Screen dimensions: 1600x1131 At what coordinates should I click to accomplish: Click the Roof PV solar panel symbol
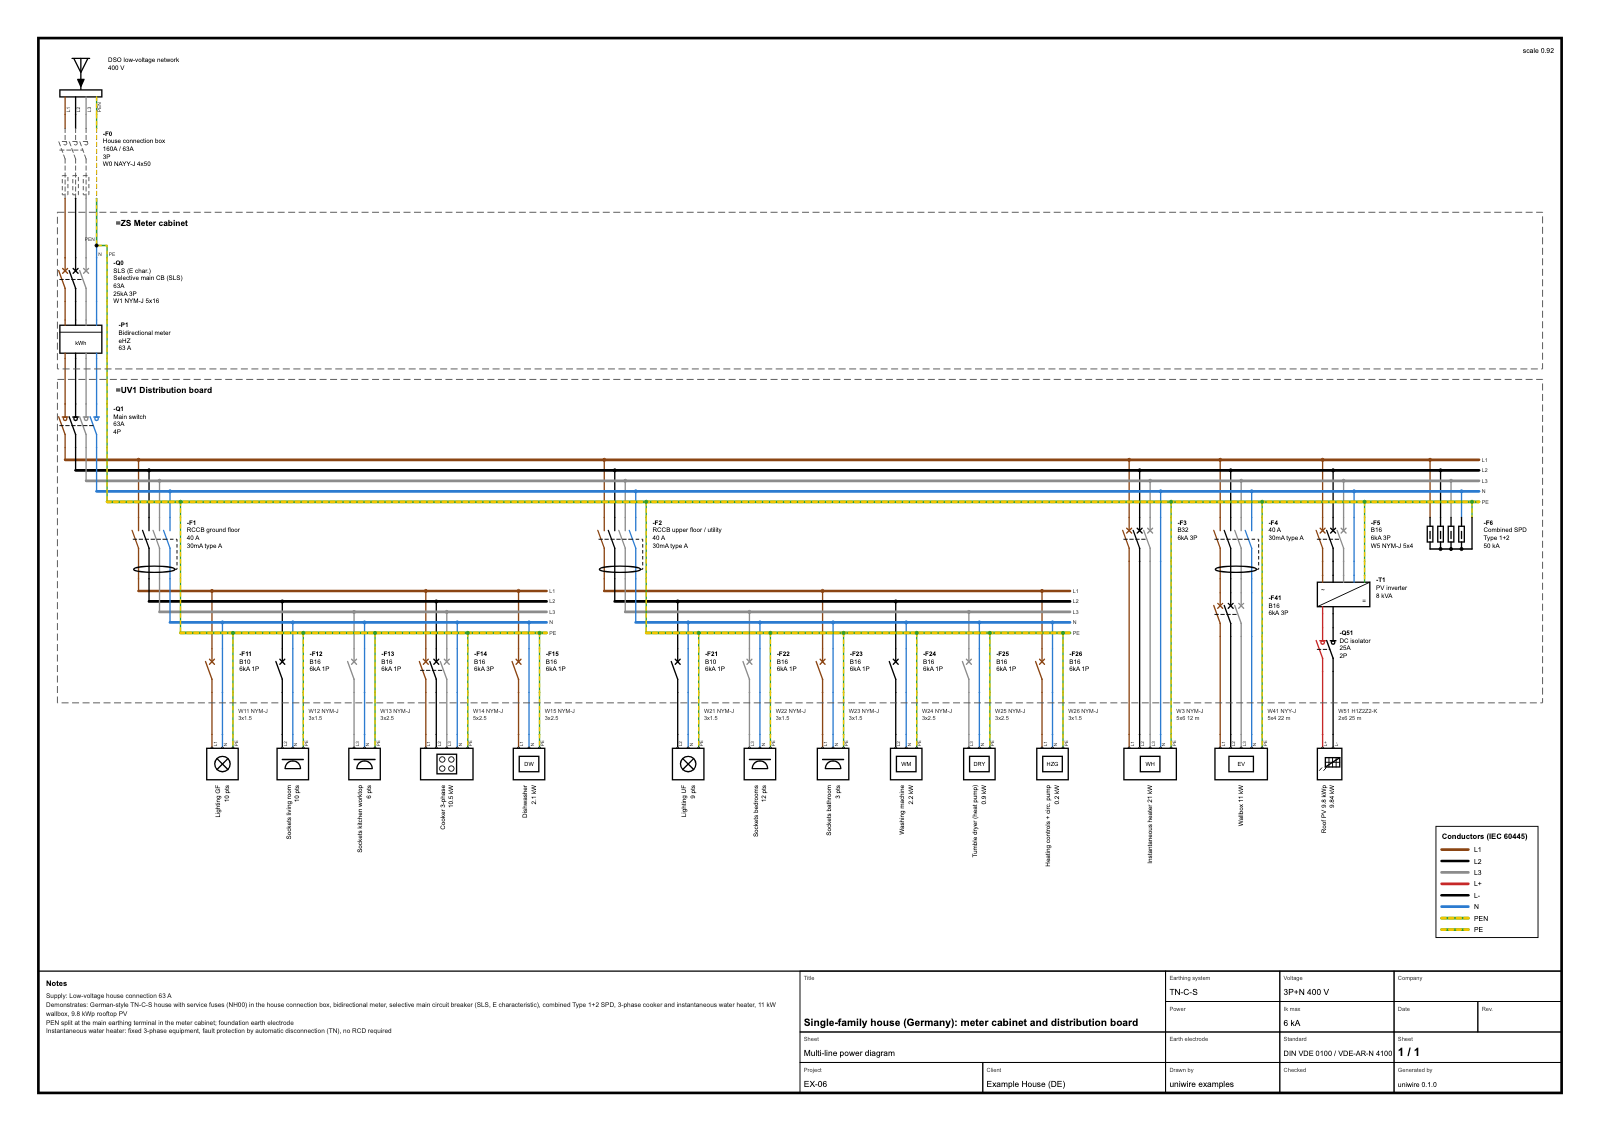1330,764
